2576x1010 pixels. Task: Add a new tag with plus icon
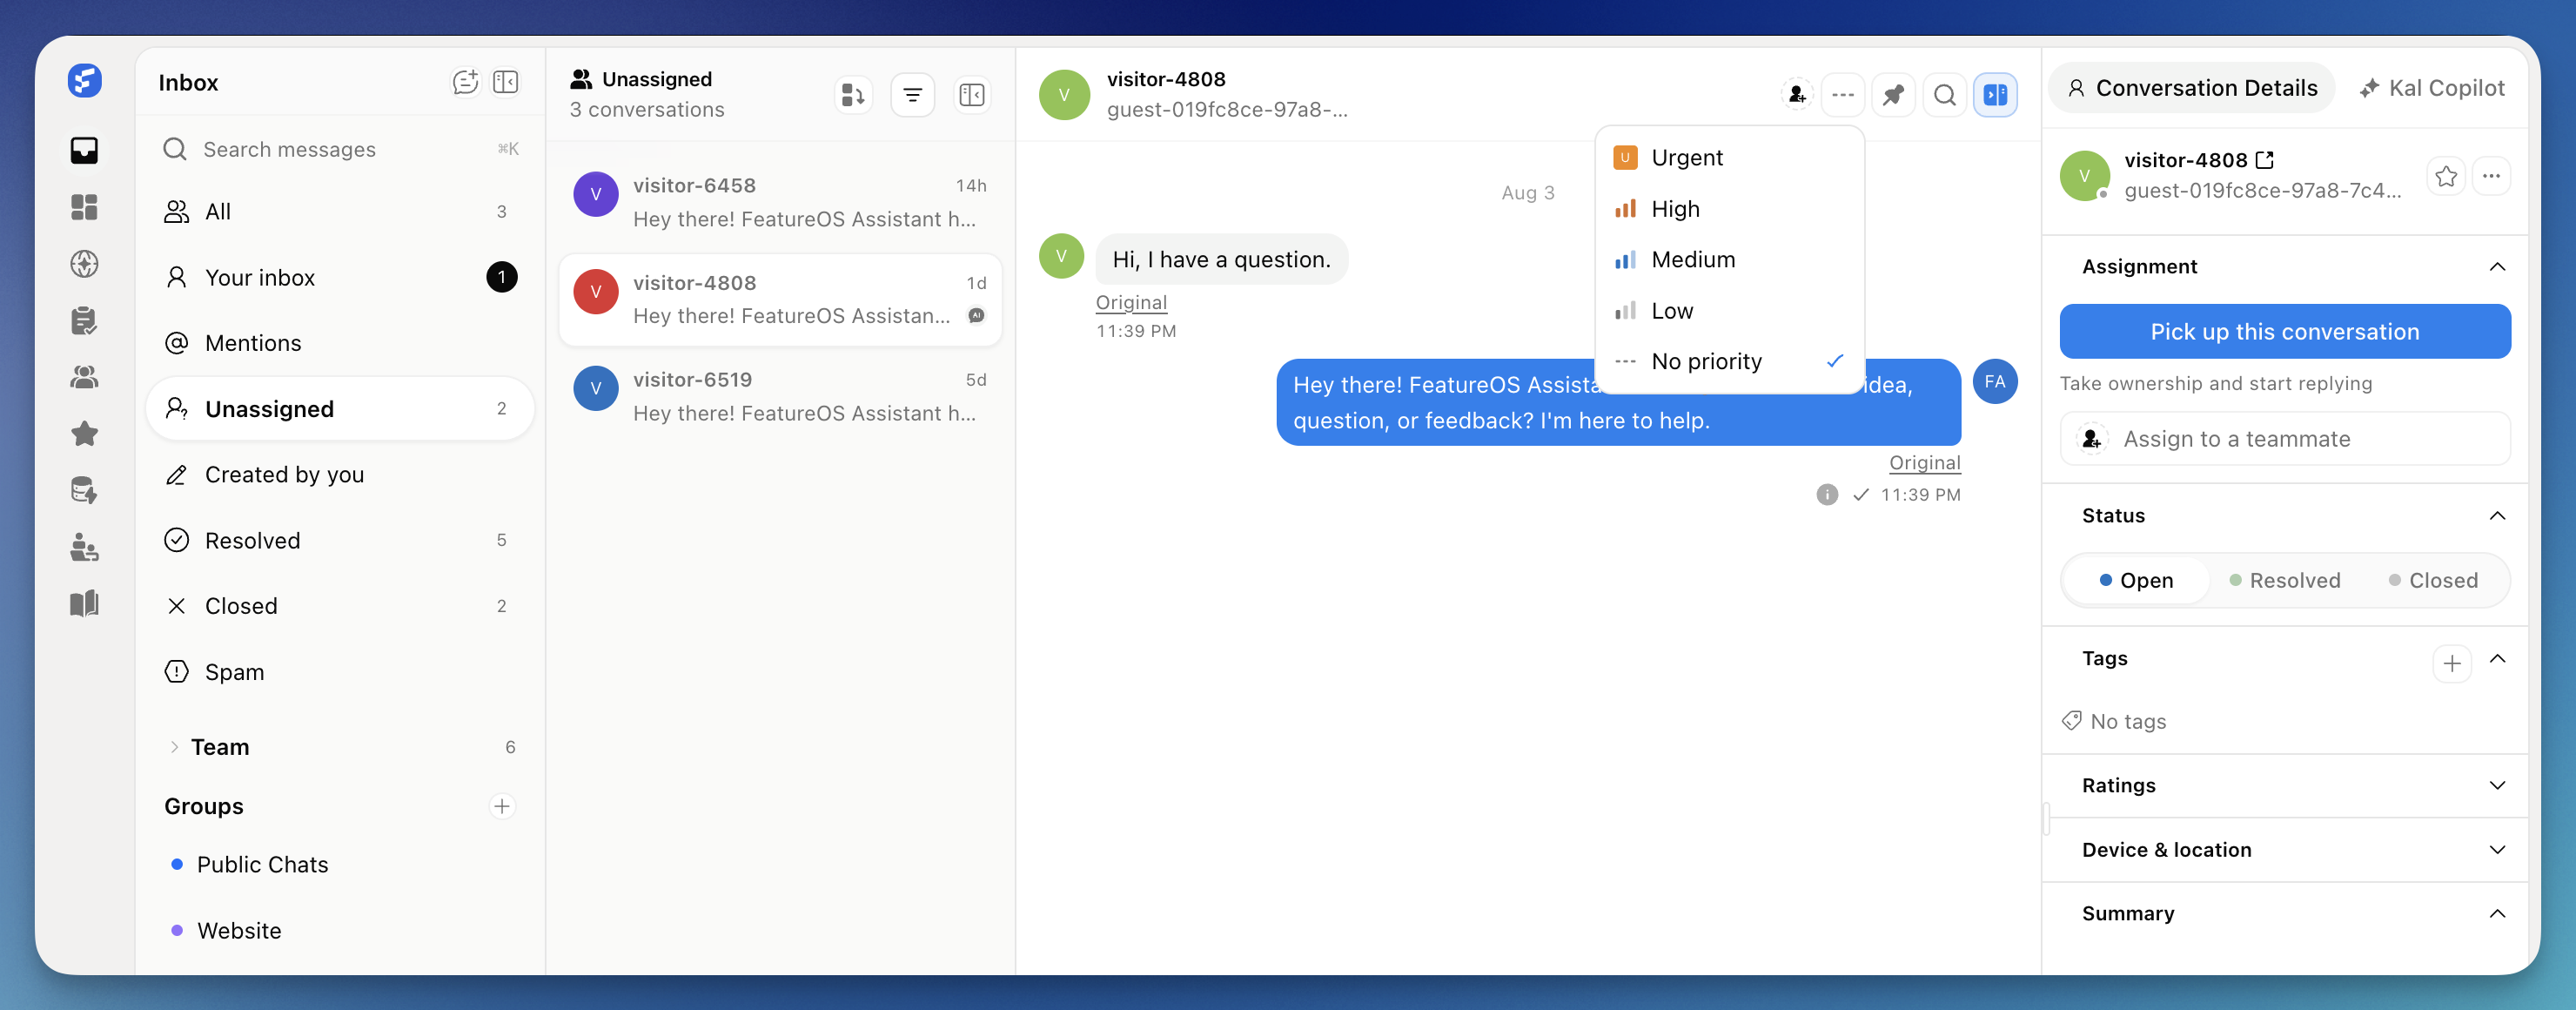tap(2452, 663)
